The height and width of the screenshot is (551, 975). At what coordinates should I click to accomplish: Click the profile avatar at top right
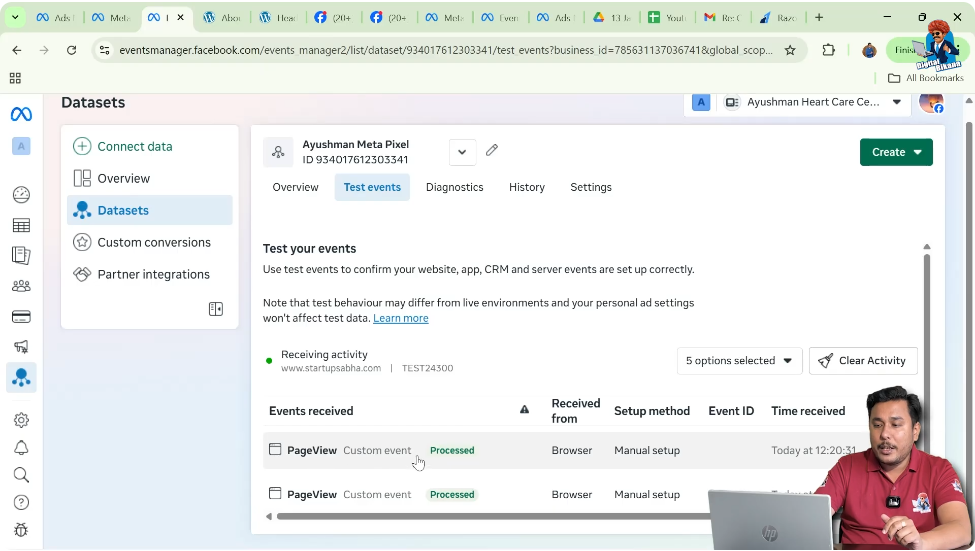click(931, 103)
